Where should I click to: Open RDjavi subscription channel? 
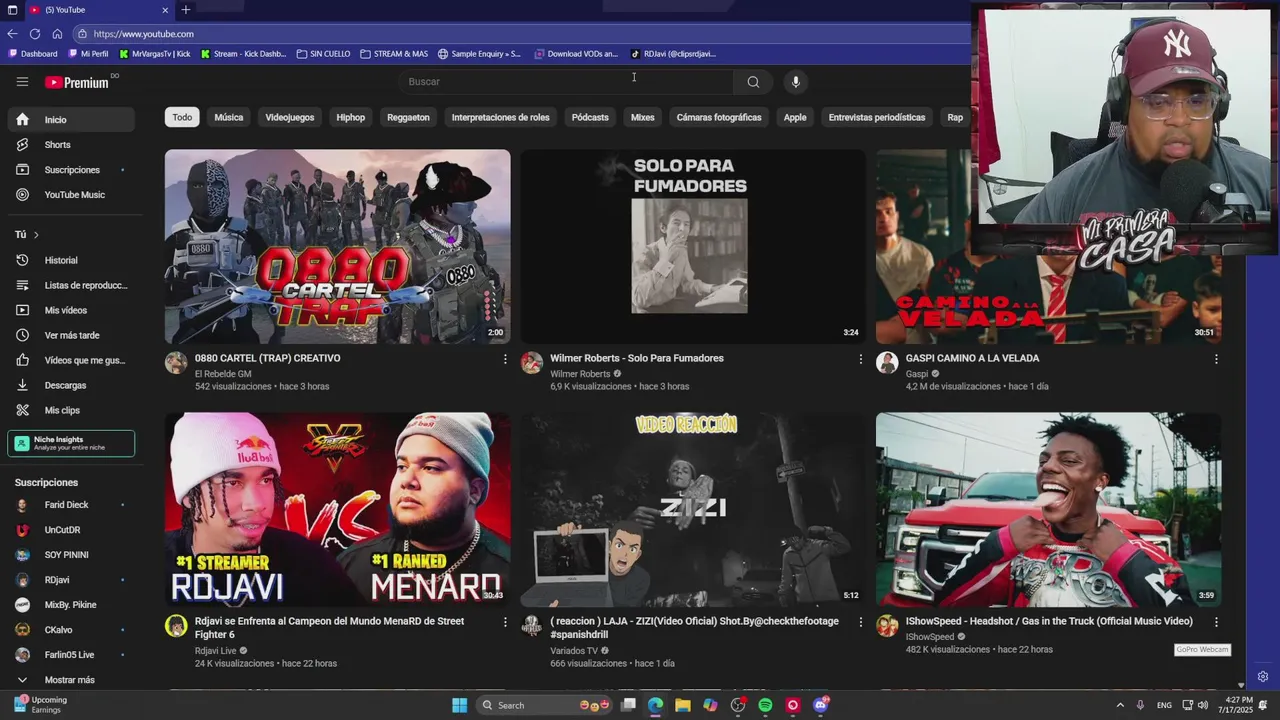71,580
